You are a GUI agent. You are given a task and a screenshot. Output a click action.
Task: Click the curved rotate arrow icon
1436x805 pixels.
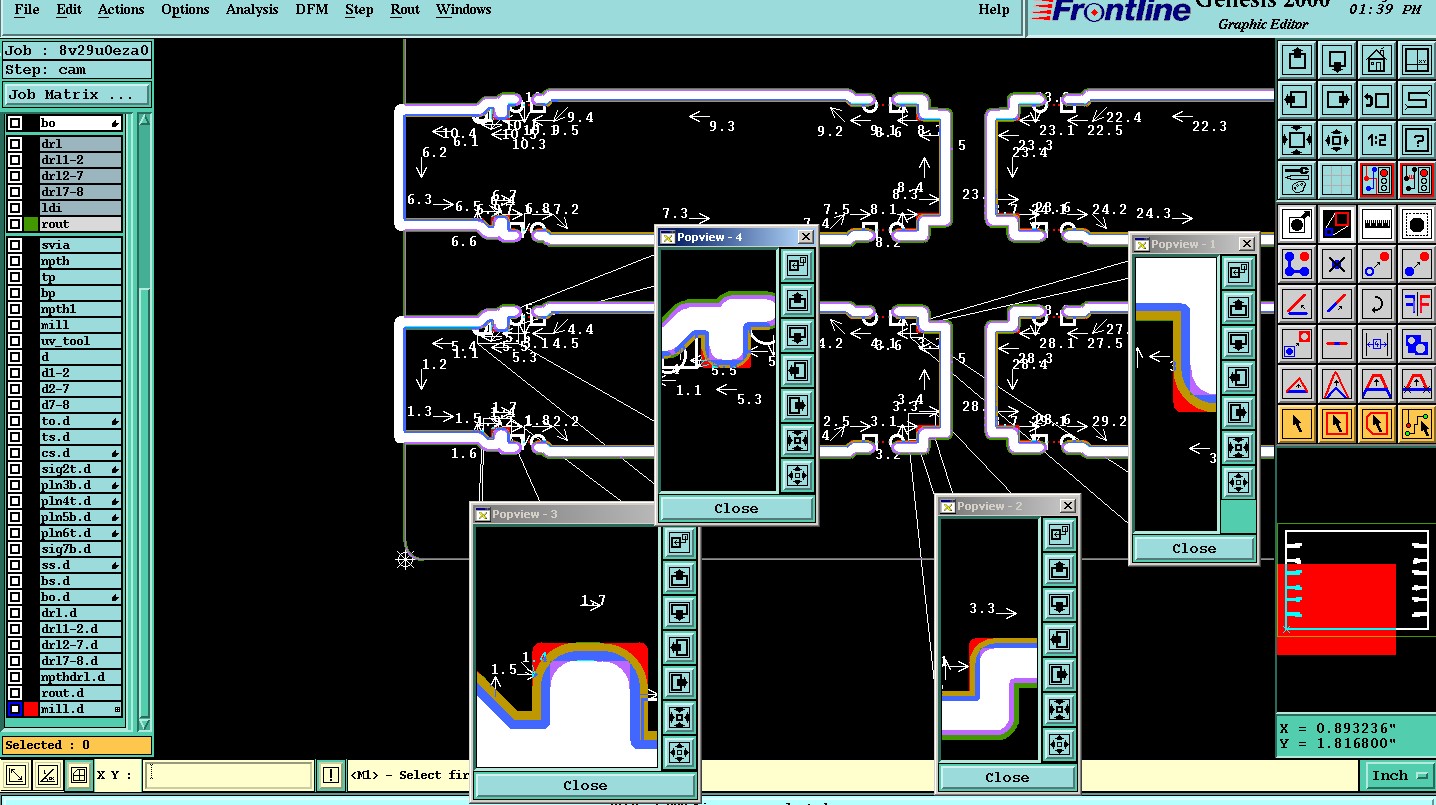[x=1377, y=303]
